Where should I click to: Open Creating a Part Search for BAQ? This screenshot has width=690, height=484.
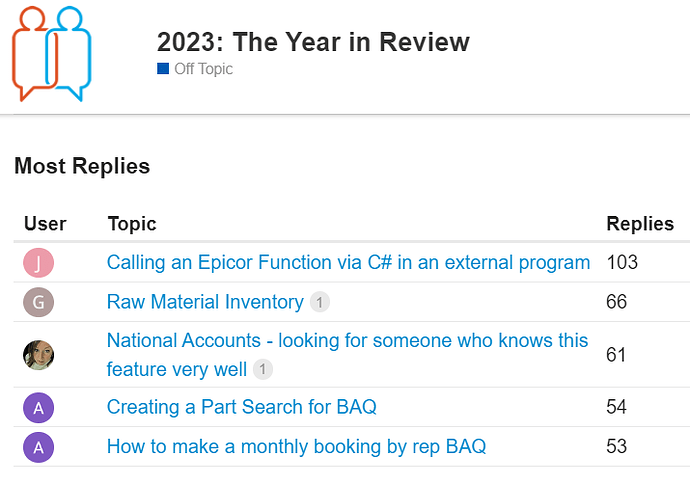242,407
